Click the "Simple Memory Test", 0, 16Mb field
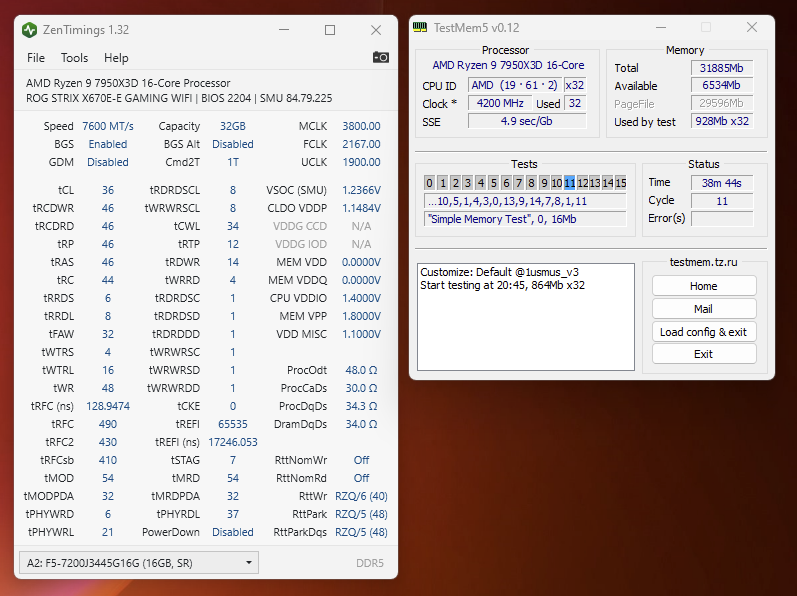 click(x=525, y=219)
